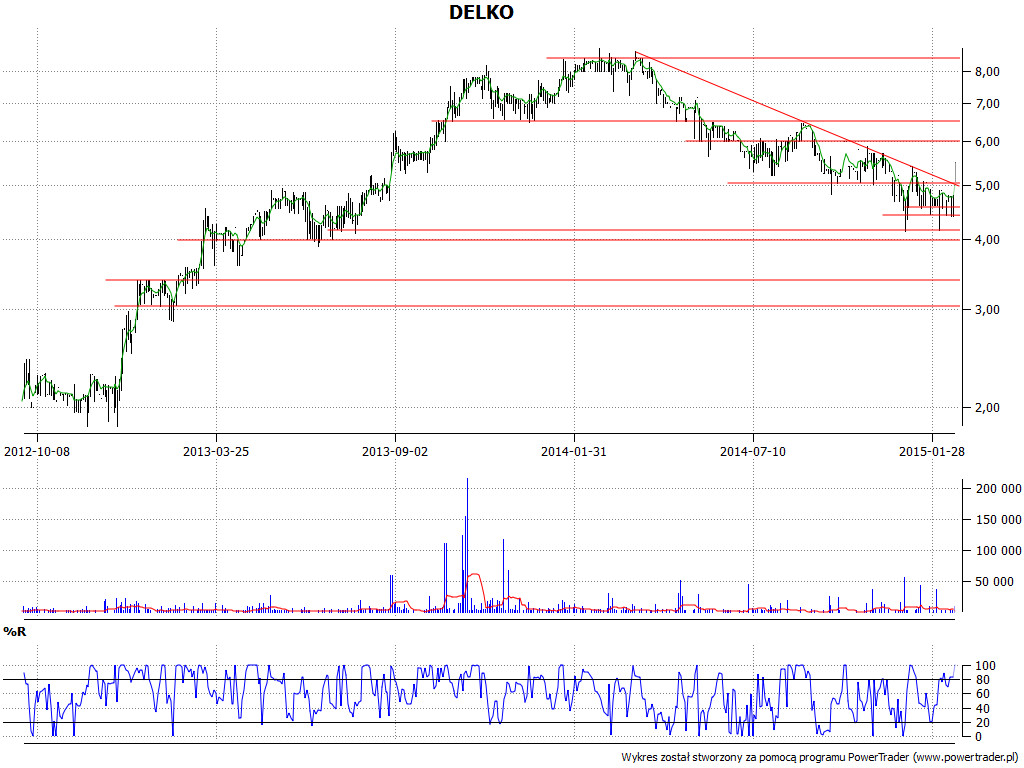
Task: Select the 2013-03-25 date label
Action: 216,451
